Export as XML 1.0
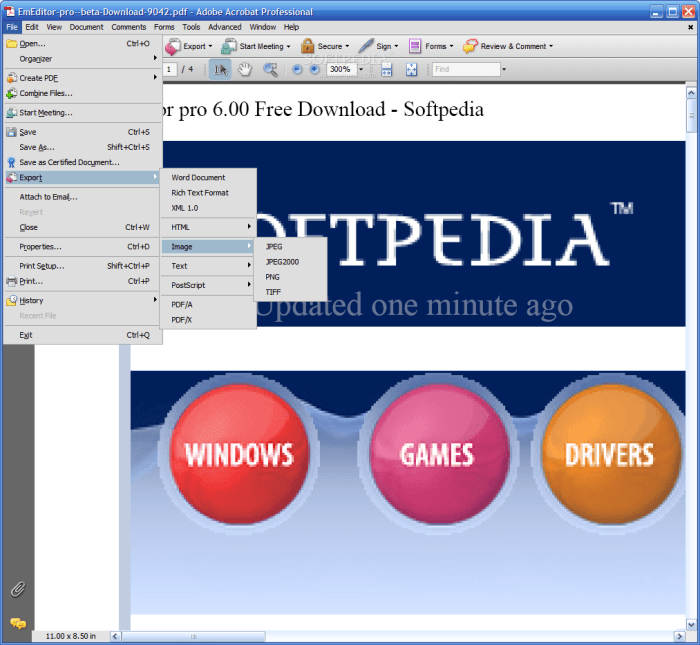The height and width of the screenshot is (645, 700). (x=208, y=208)
